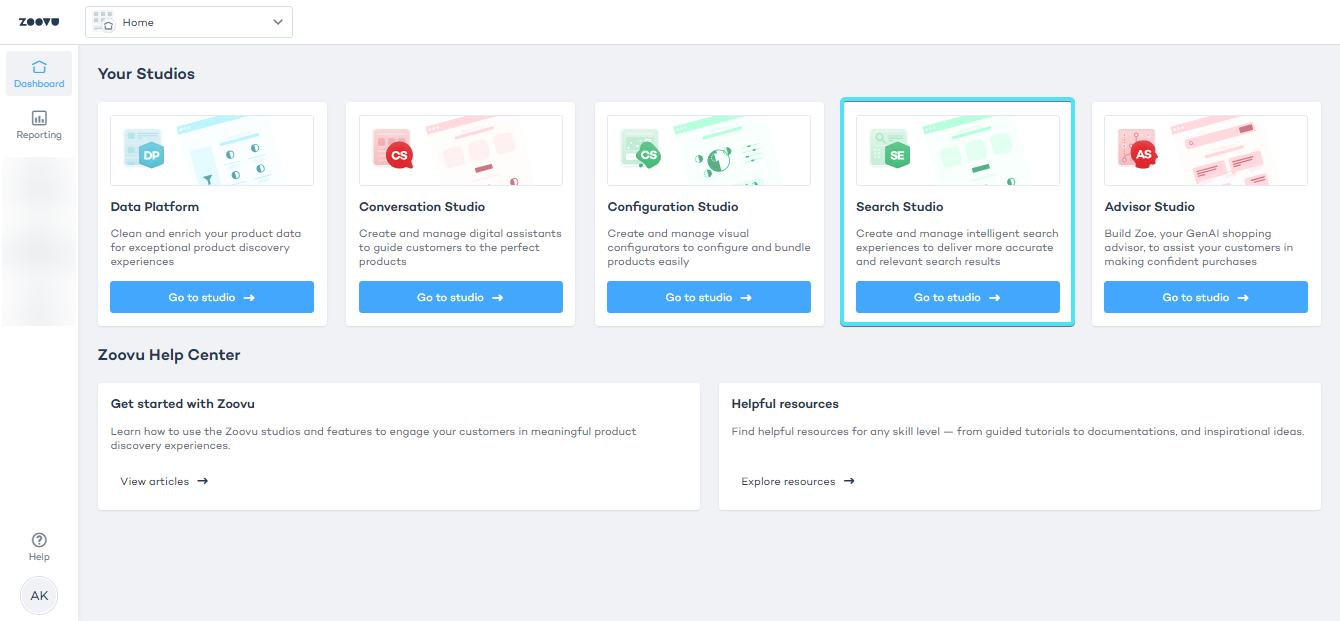Click the Search Studio SE illustration
This screenshot has width=1340, height=621.
pos(958,151)
